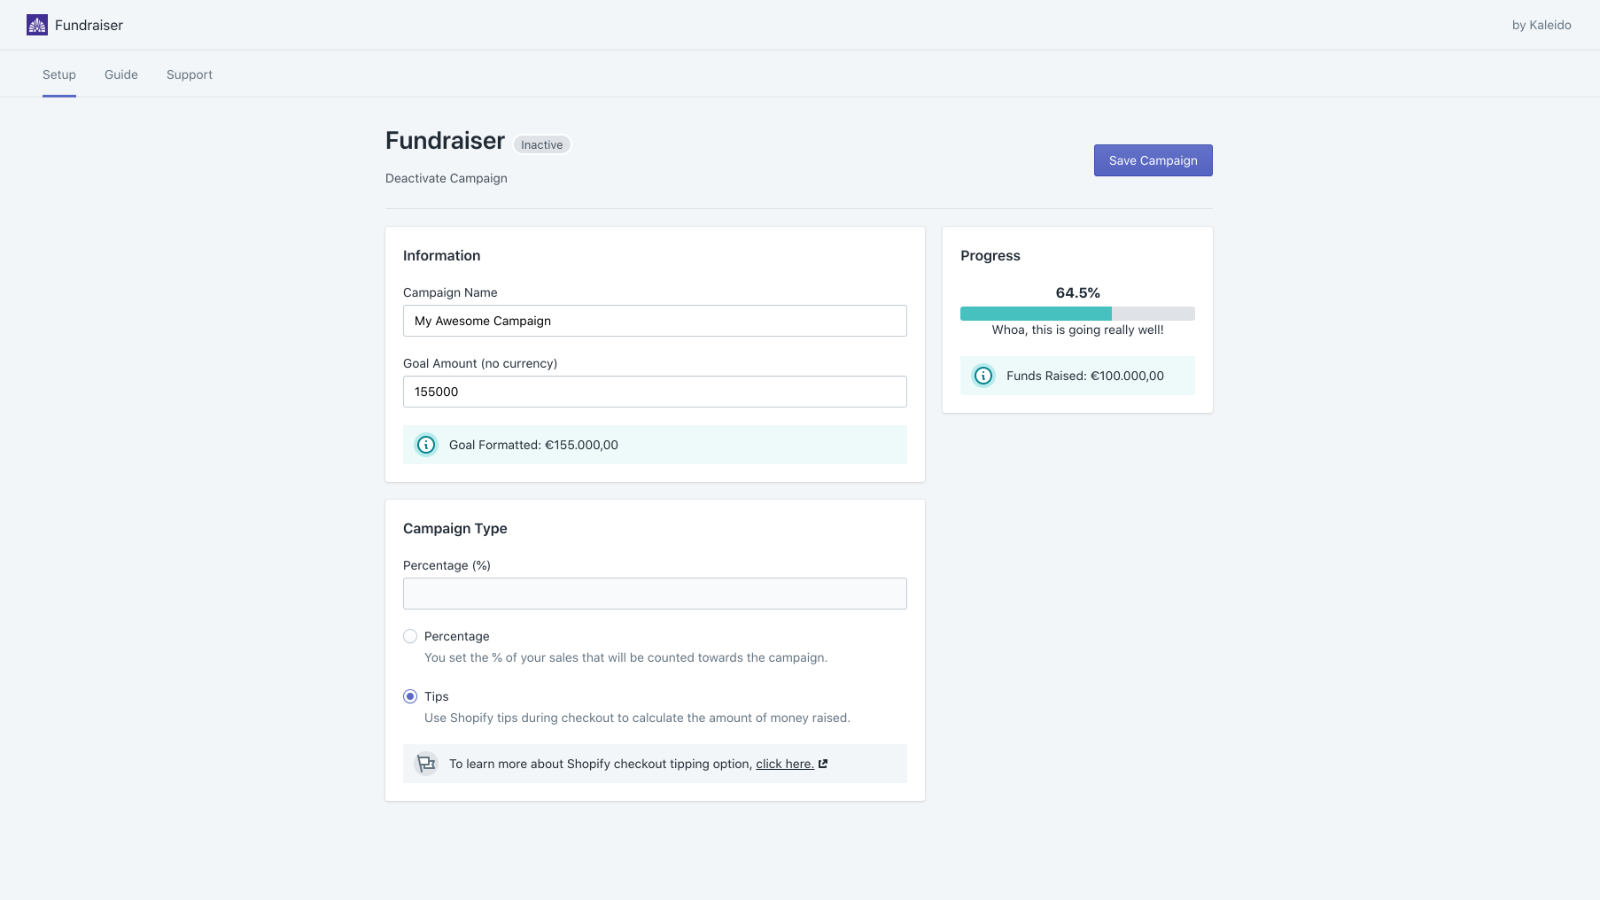
Task: Click the 64.5% progress bar
Action: [x=1076, y=313]
